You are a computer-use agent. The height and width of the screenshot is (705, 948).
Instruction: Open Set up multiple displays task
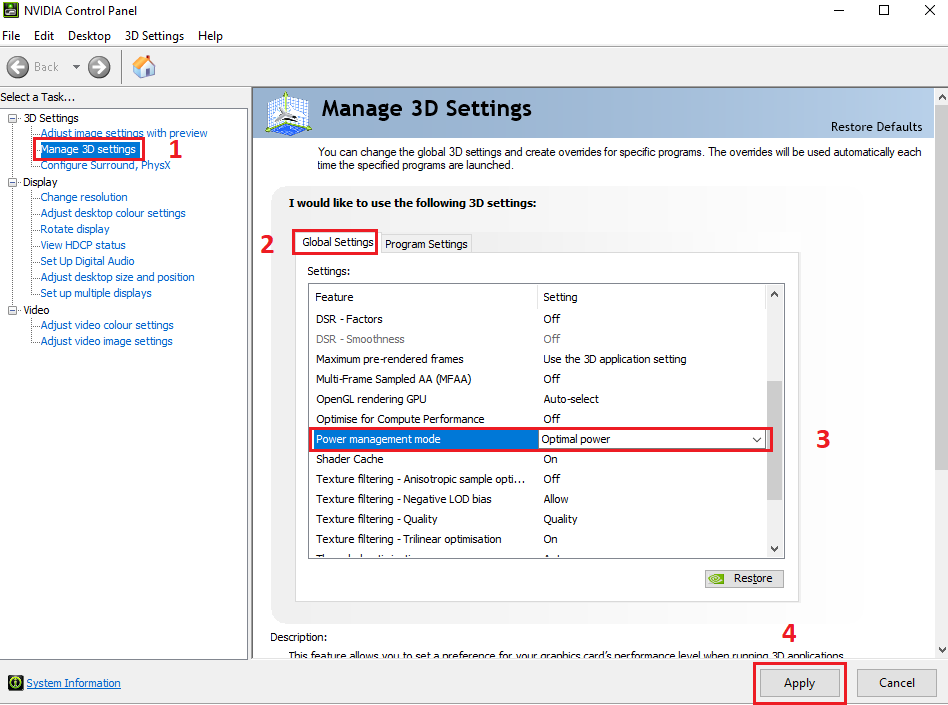pyautogui.click(x=96, y=293)
